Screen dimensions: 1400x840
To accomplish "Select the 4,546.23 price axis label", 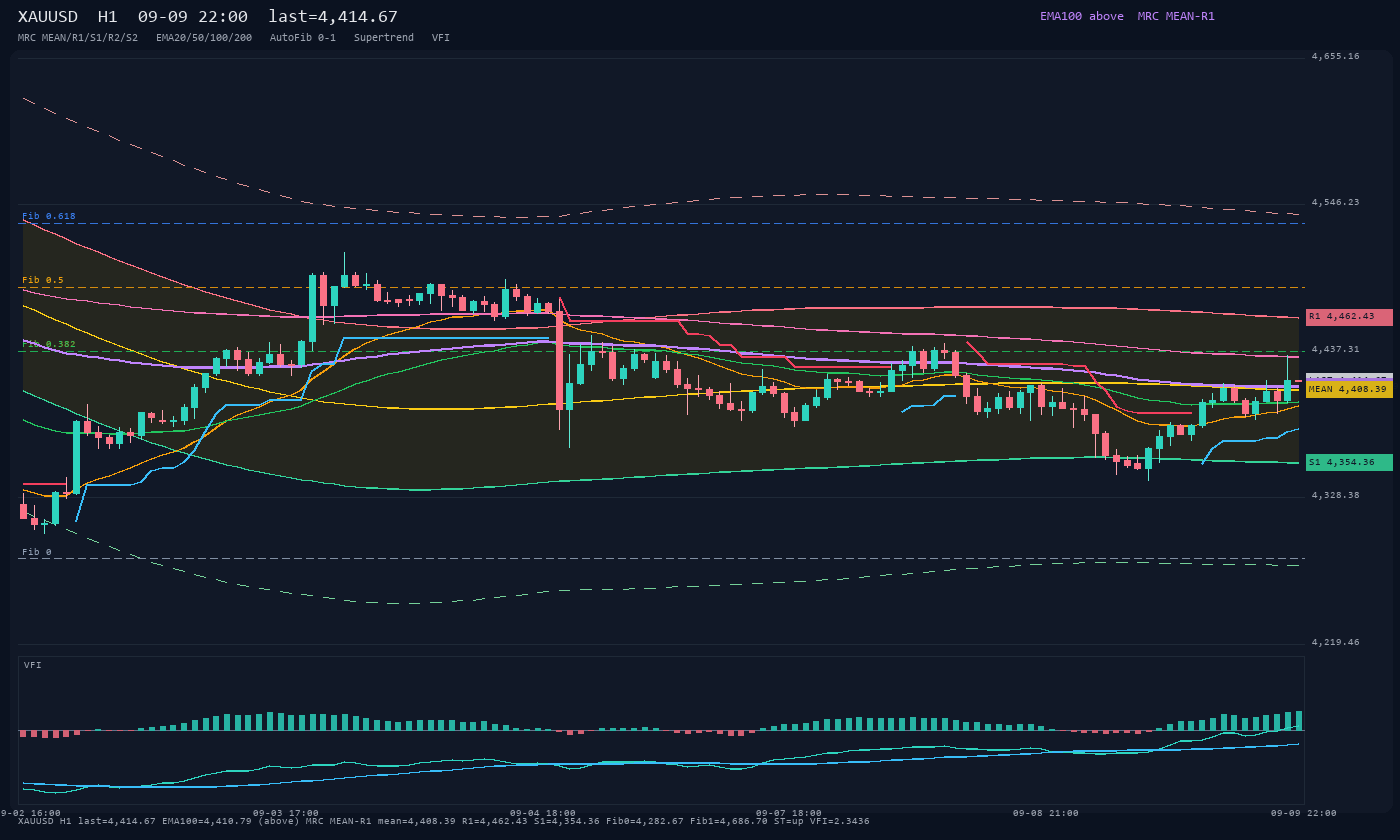I will (1335, 202).
